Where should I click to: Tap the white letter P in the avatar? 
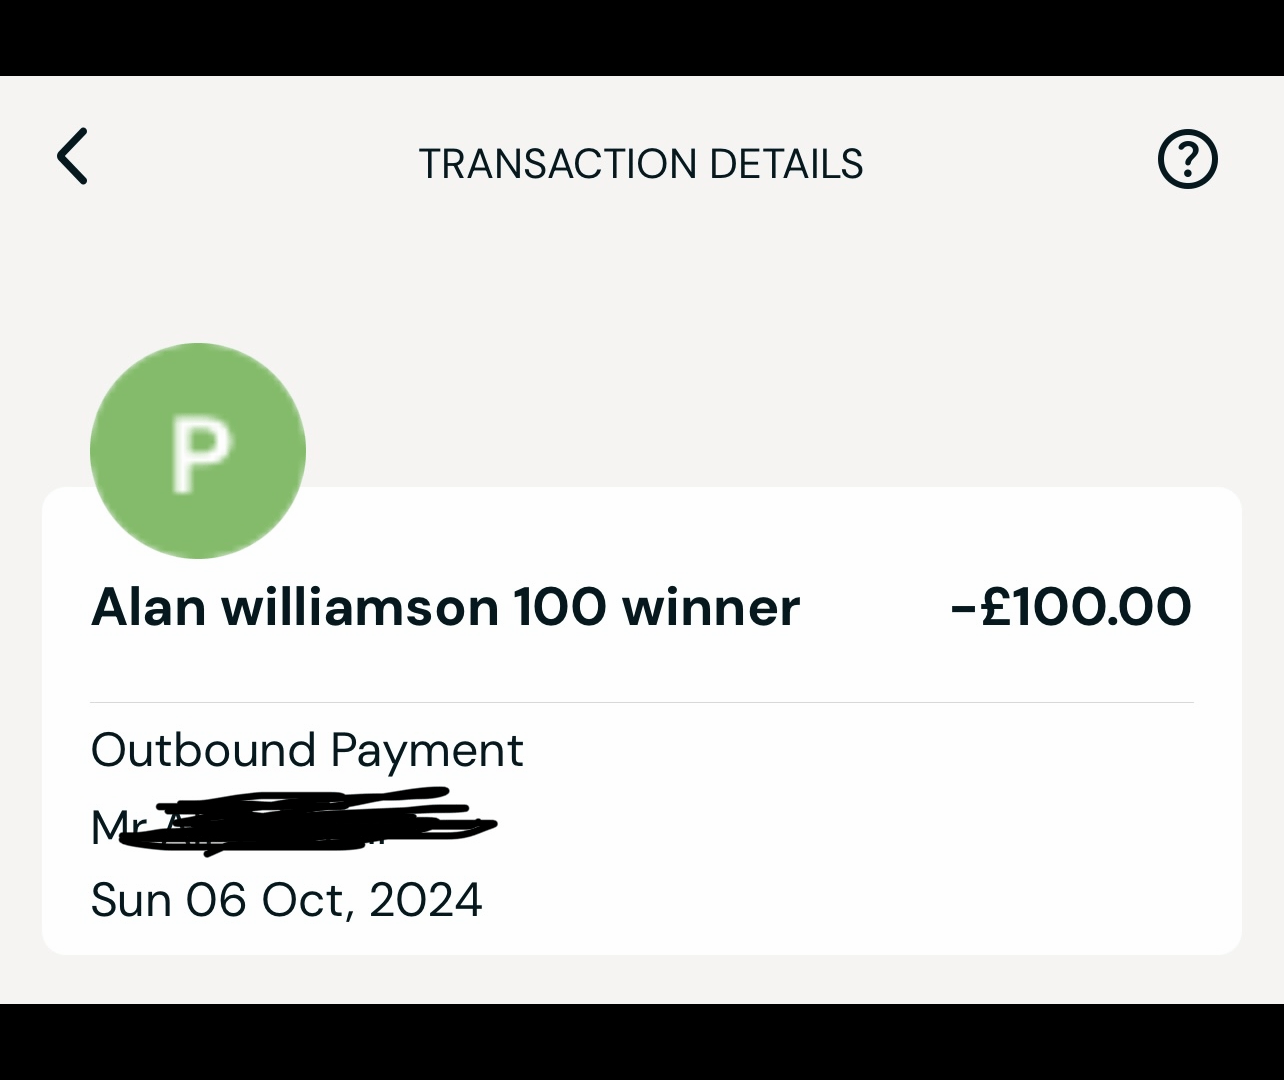click(x=200, y=455)
